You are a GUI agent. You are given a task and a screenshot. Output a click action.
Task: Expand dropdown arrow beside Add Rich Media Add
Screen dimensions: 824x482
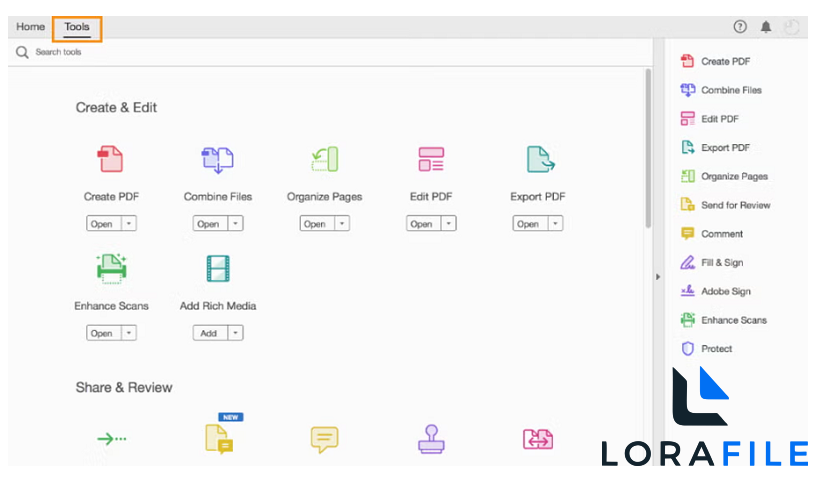(235, 333)
